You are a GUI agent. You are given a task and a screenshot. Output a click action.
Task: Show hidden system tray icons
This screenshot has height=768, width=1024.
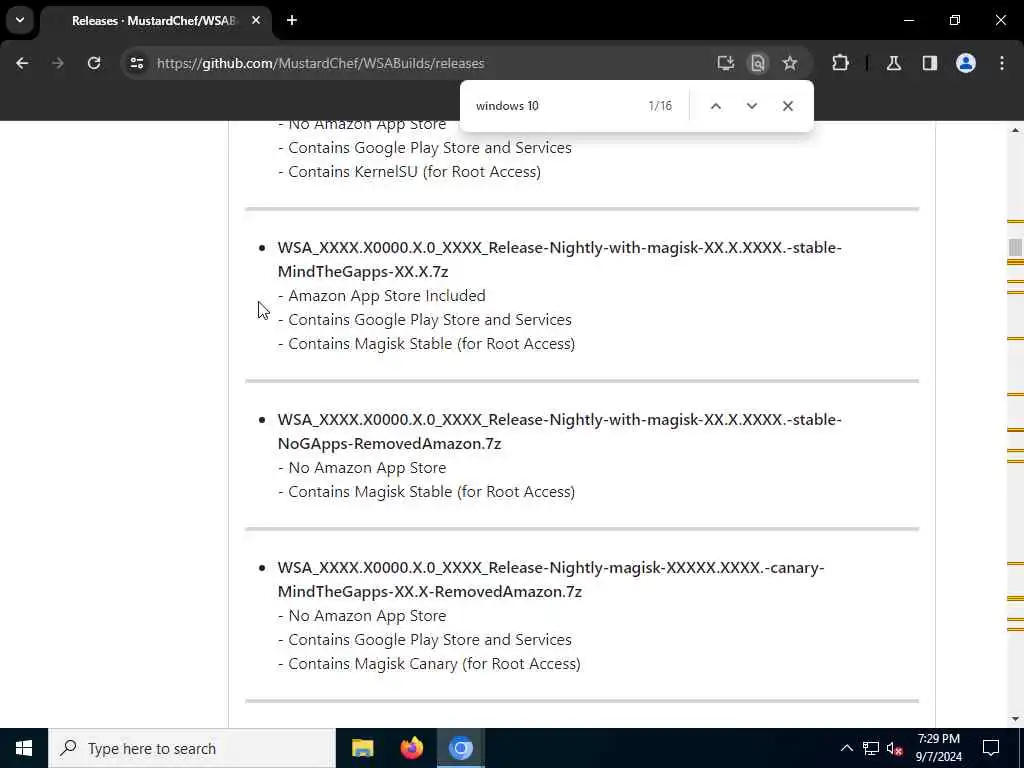point(846,748)
